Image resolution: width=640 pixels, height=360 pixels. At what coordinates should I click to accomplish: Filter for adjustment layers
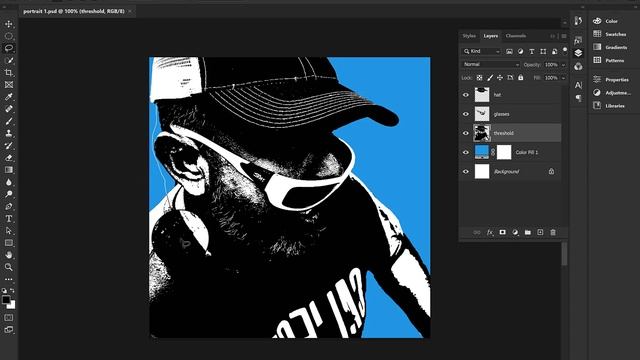pyautogui.click(x=520, y=51)
